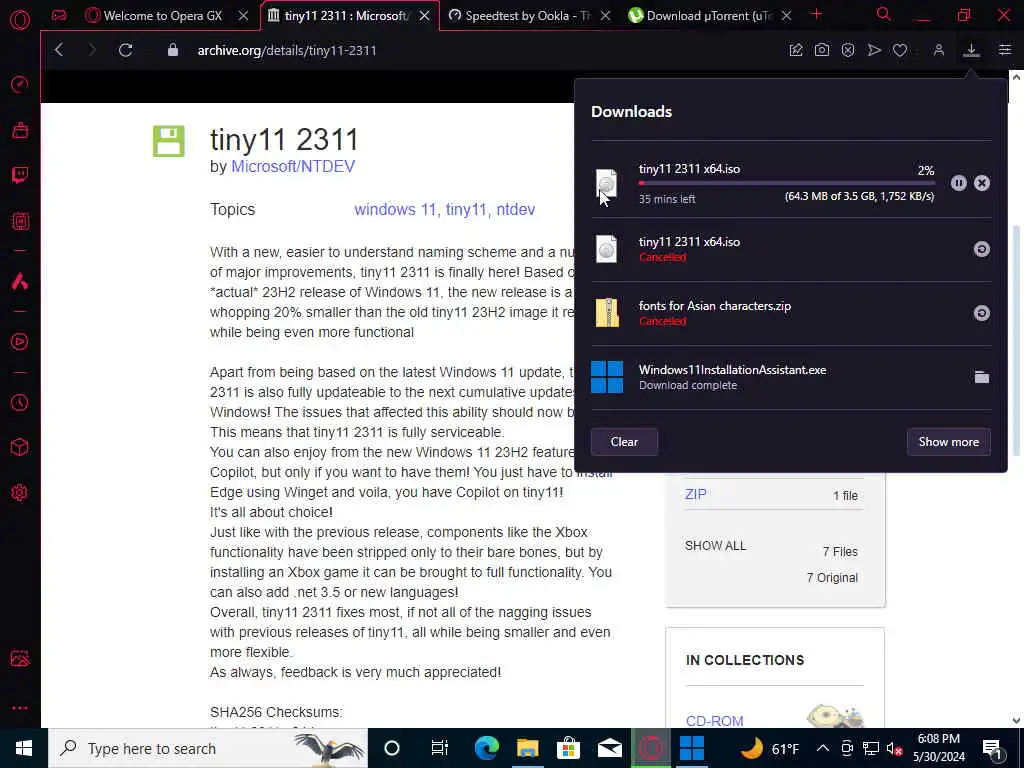This screenshot has width=1024, height=768.
Task: Open search tabs magnifier icon
Action: tap(883, 14)
